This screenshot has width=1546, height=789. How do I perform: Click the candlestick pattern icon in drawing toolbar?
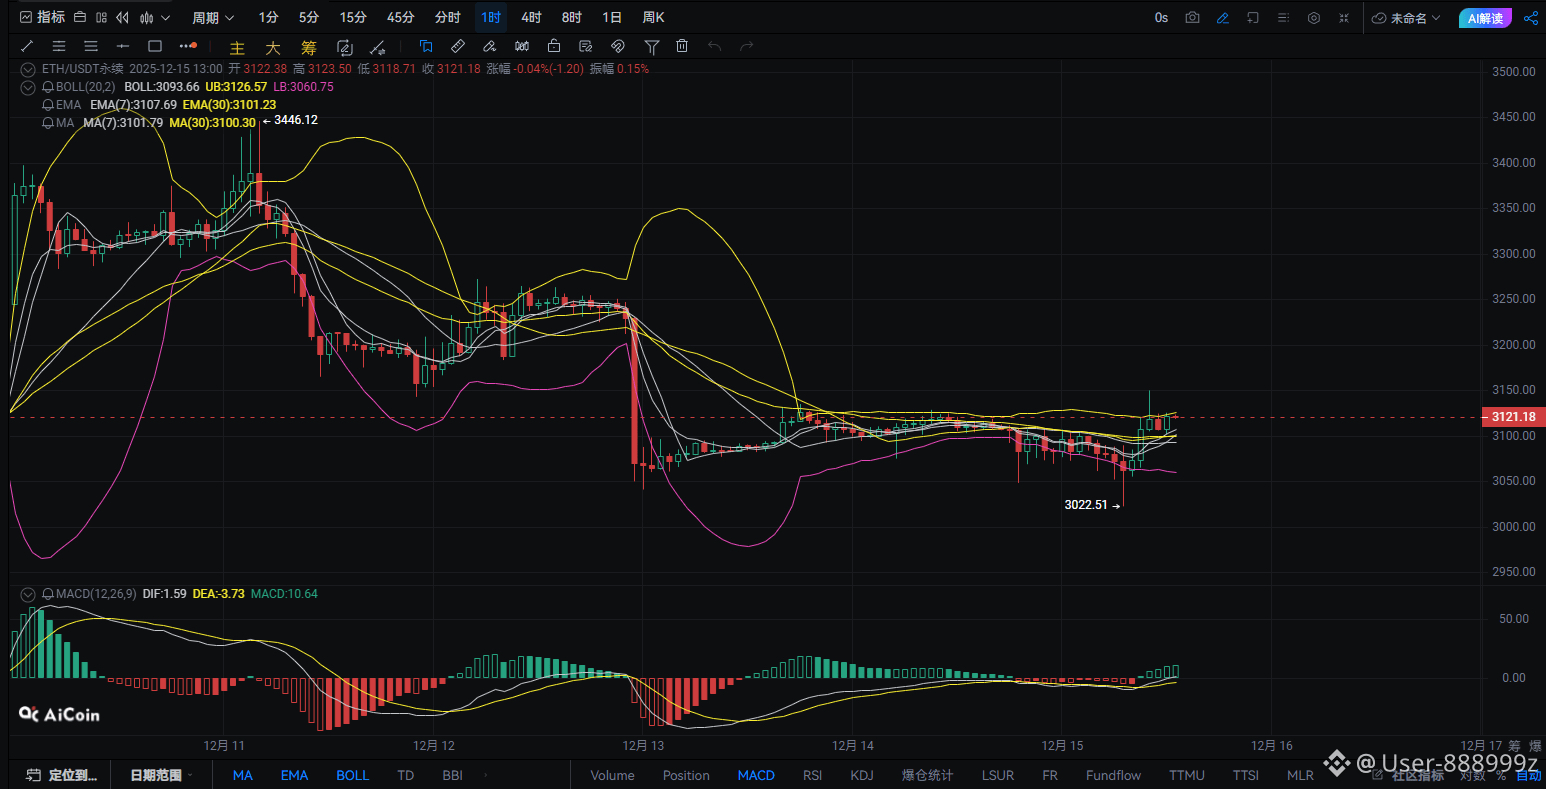point(522,46)
